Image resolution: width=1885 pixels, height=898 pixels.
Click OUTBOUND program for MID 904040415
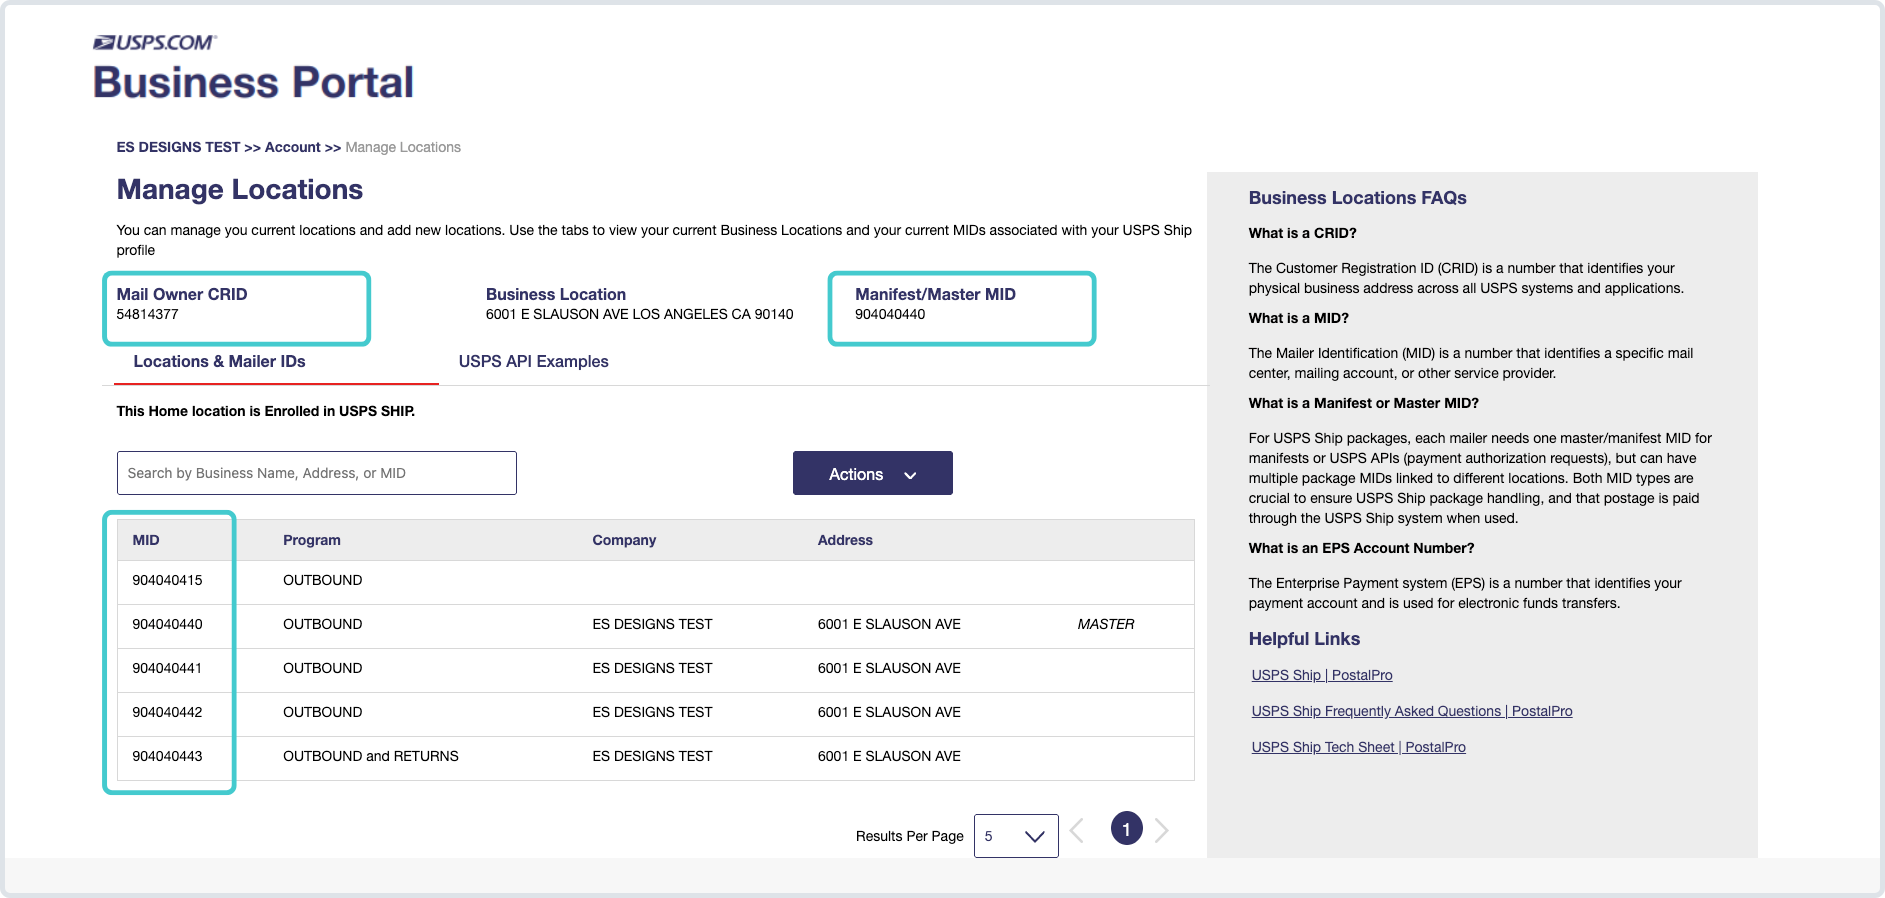coord(322,580)
